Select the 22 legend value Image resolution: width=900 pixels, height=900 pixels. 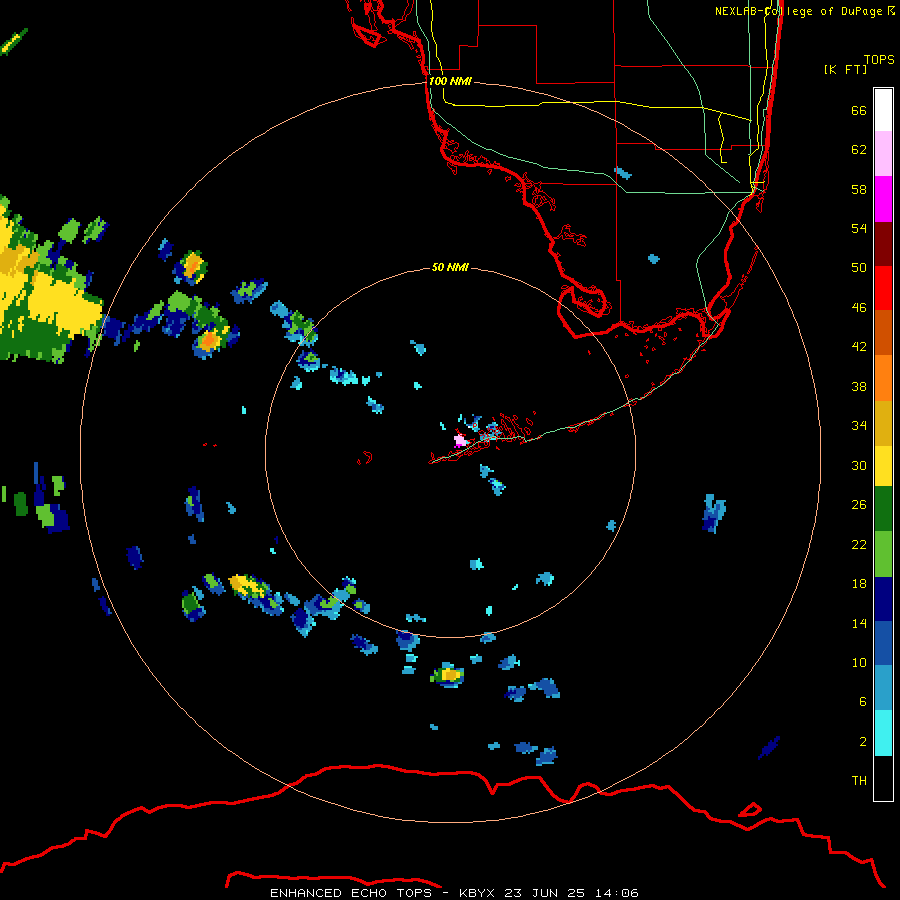[x=859, y=544]
